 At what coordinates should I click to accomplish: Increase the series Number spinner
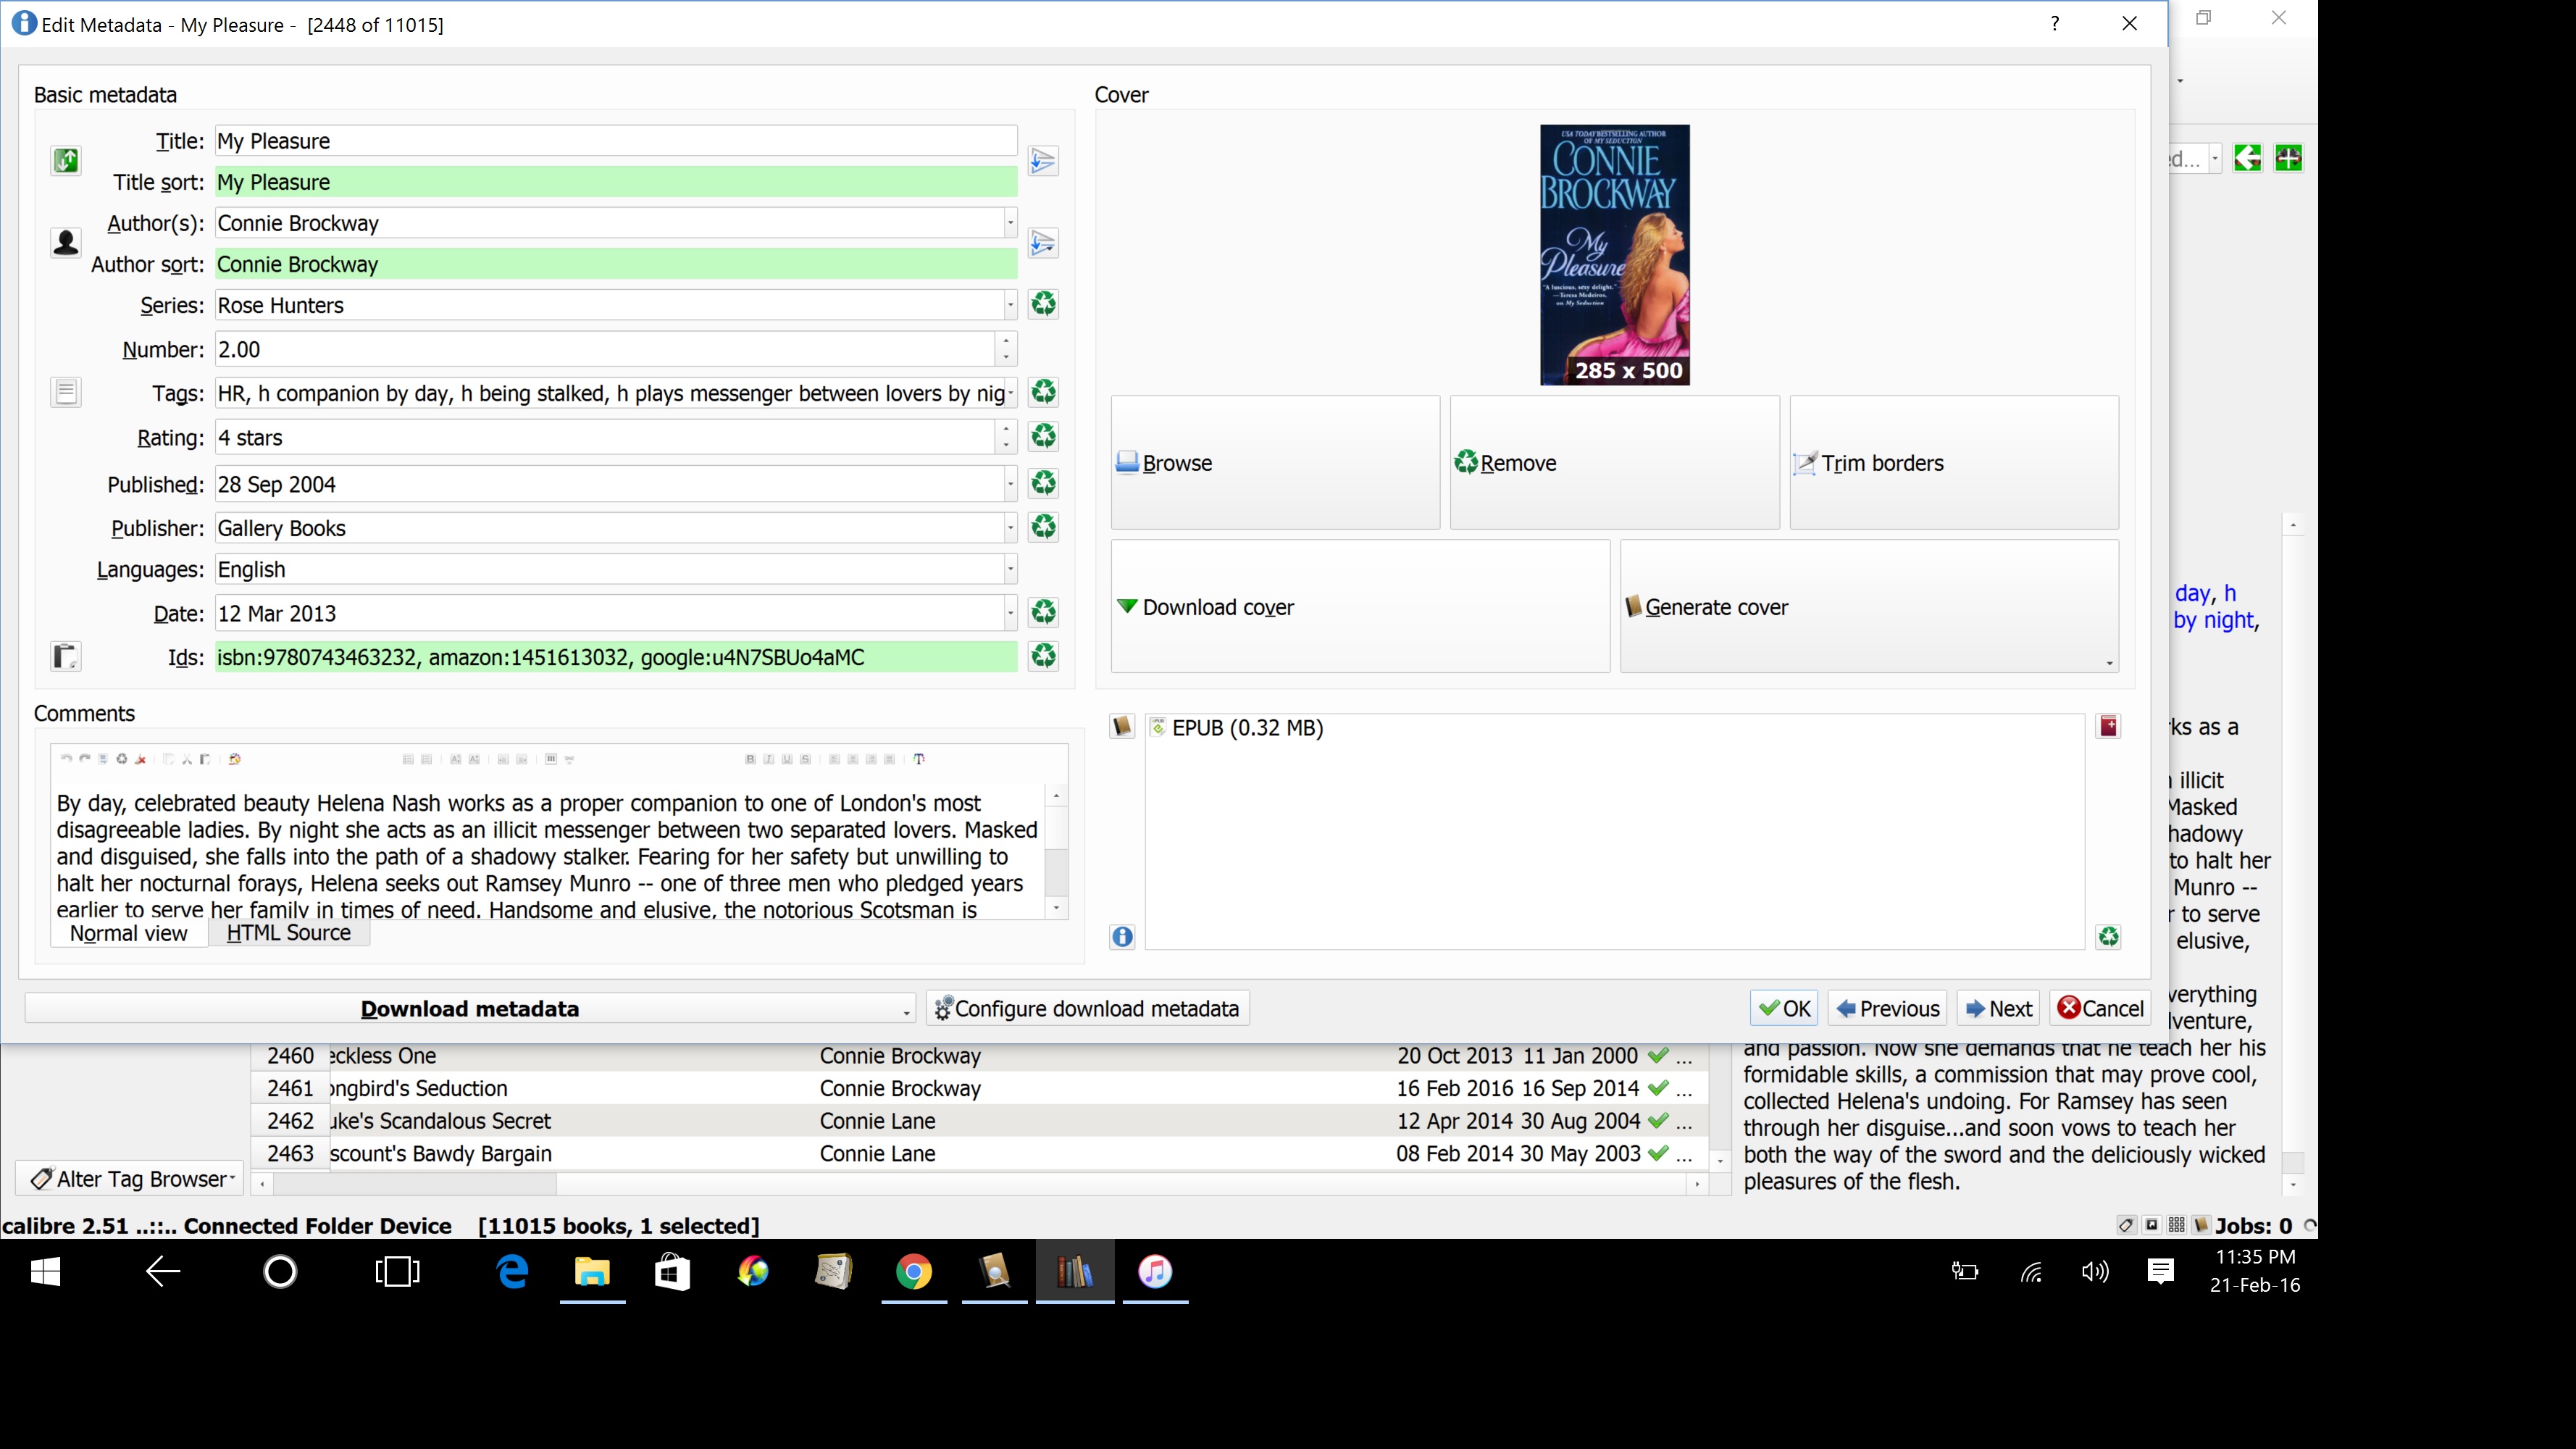coord(1006,342)
